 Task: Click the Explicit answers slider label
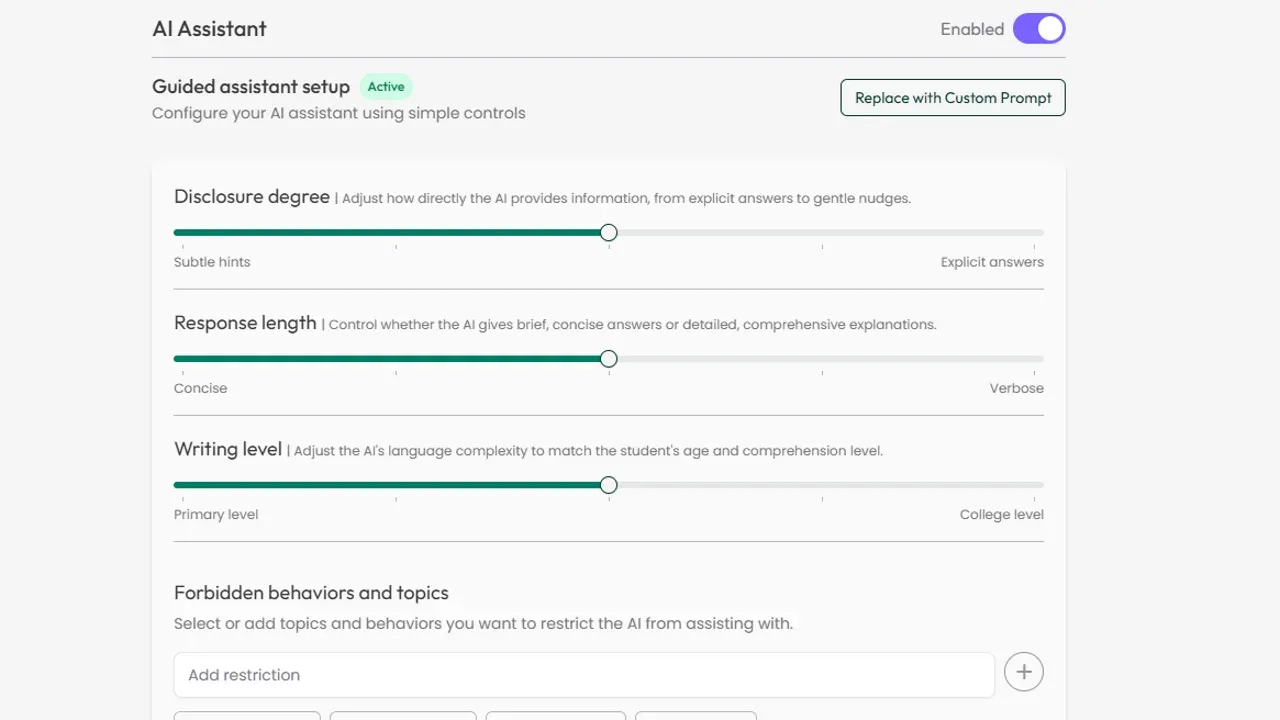[992, 262]
